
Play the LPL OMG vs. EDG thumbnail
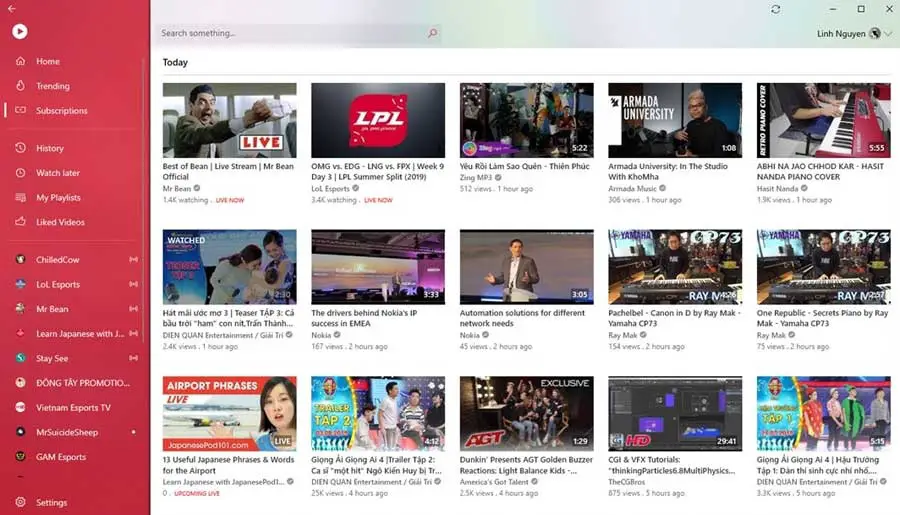click(x=378, y=120)
